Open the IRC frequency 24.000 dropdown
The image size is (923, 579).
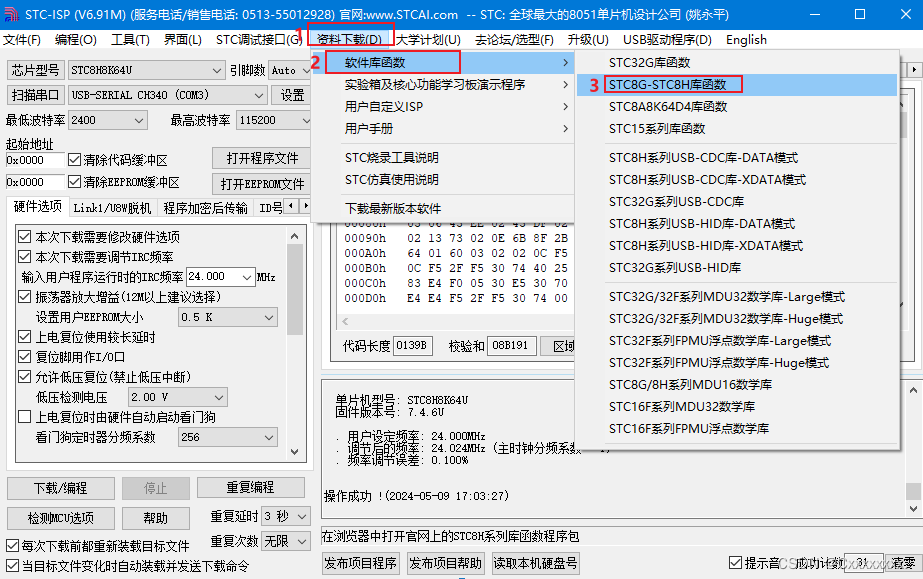click(220, 277)
